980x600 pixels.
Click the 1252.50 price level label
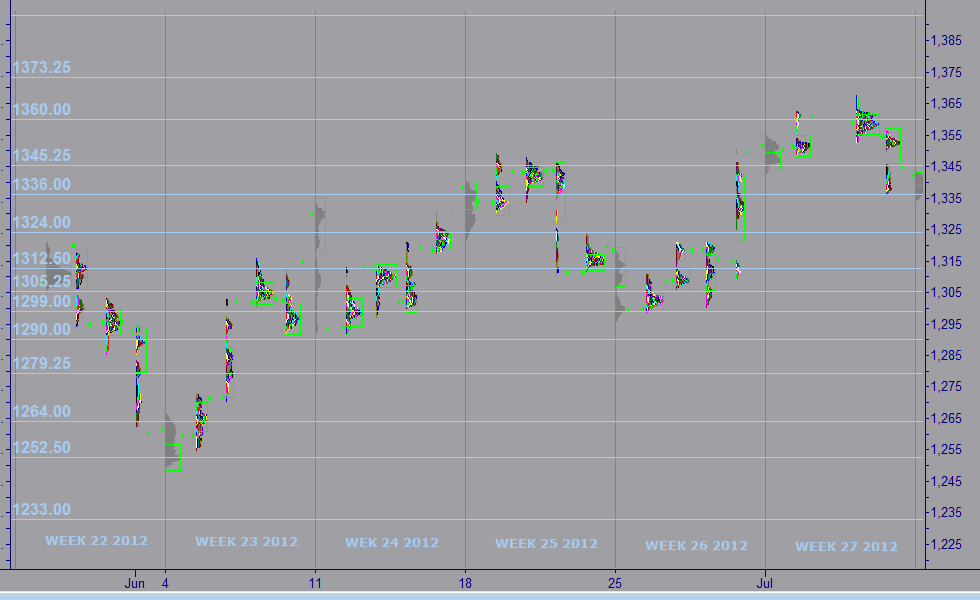(42, 447)
